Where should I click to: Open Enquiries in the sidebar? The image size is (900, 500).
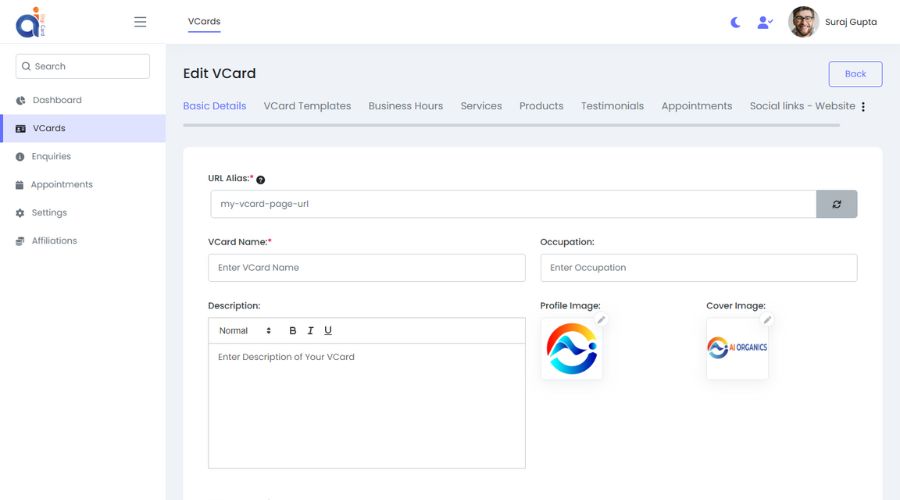(x=51, y=157)
